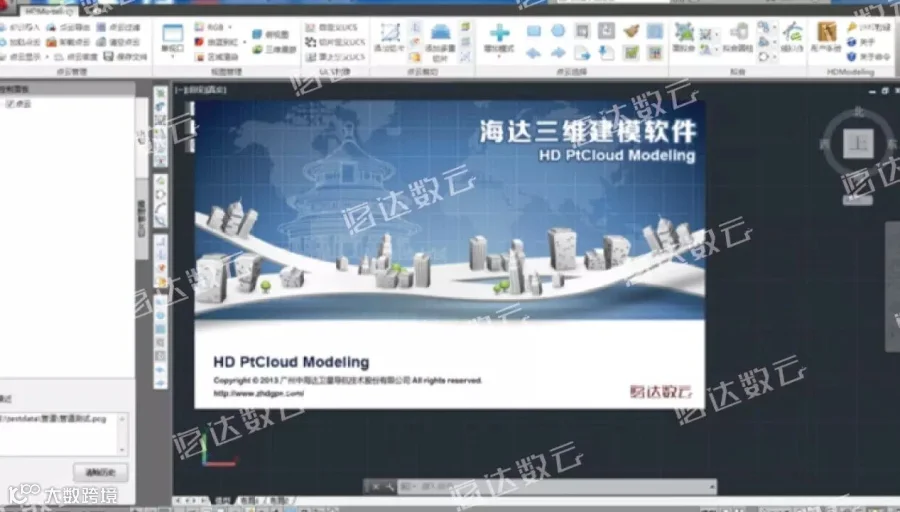Click the point cloud export button (点云导出)
Image resolution: width=900 pixels, height=512 pixels.
click(x=68, y=27)
